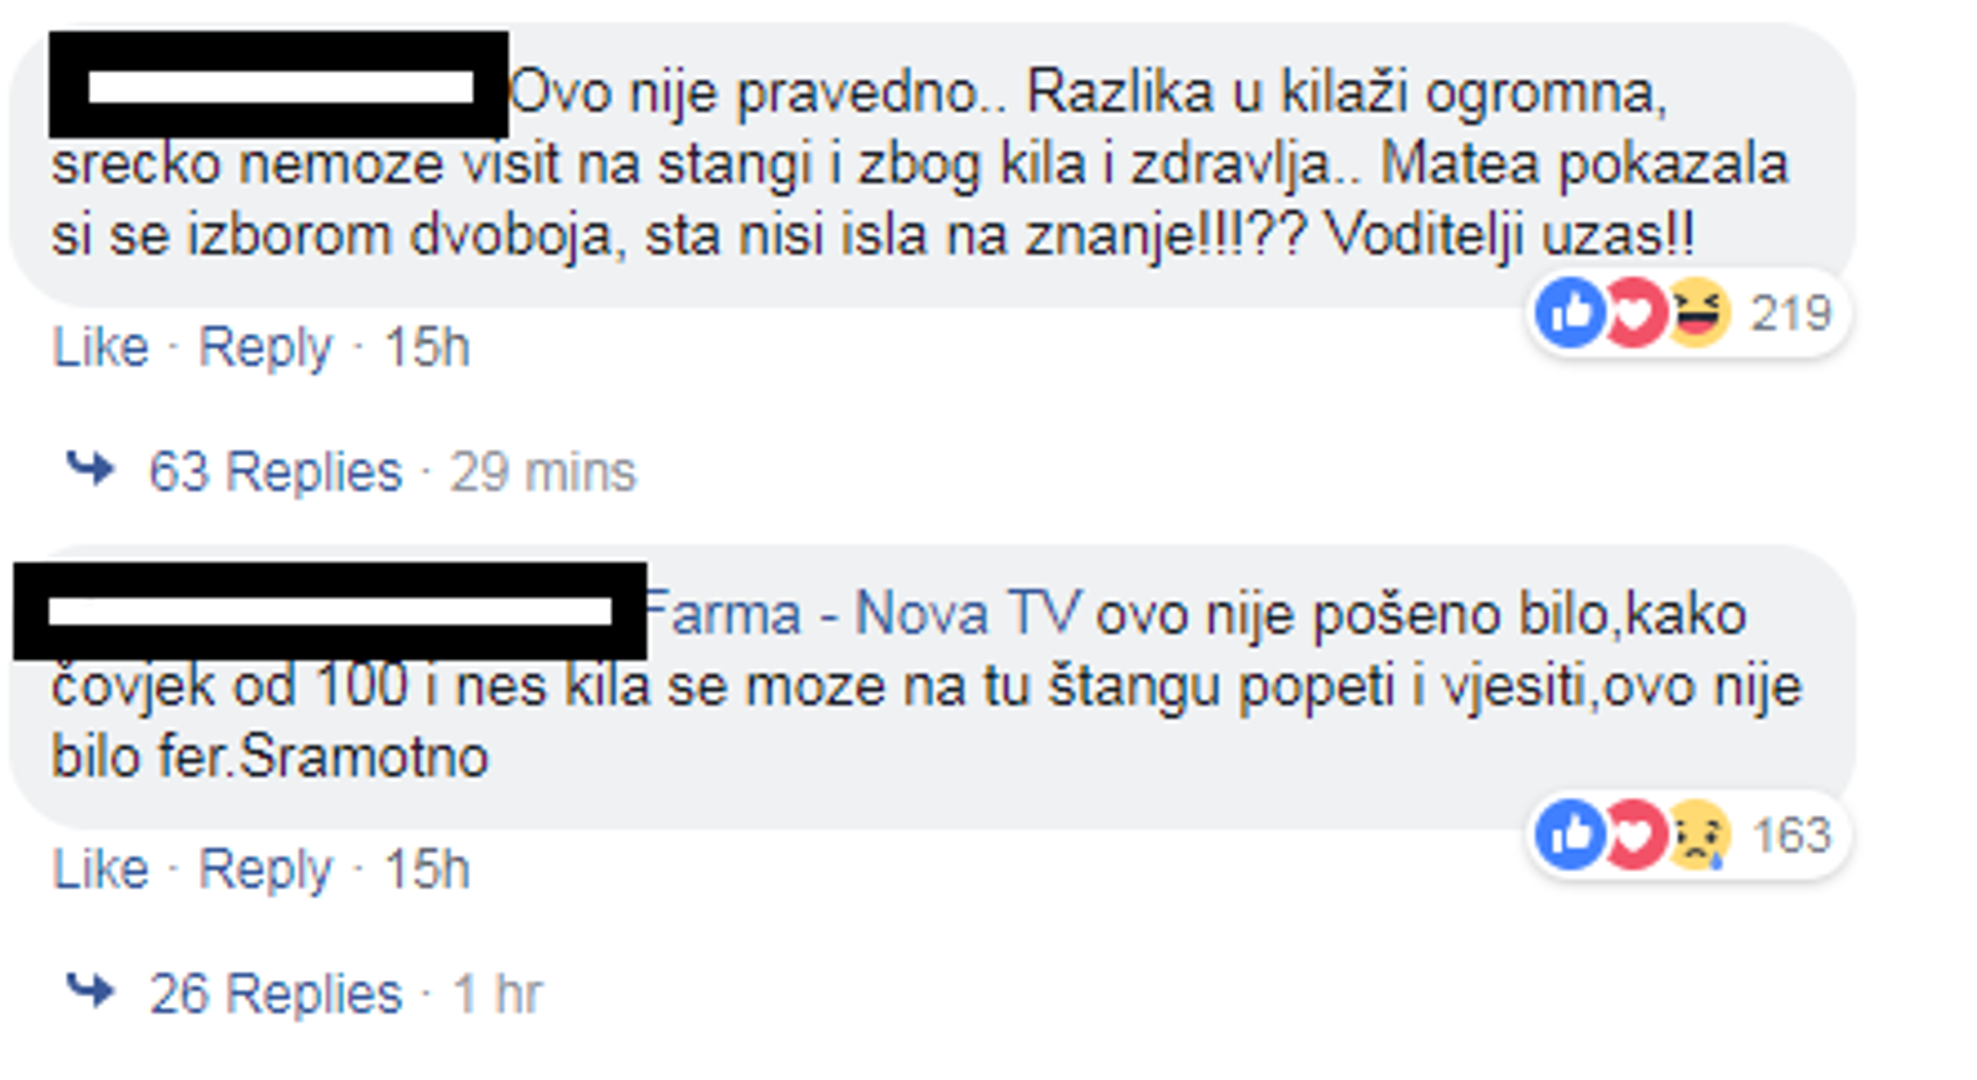This screenshot has width=1977, height=1080.
Task: Click the heart reaction icon on first comment
Action: point(1634,313)
